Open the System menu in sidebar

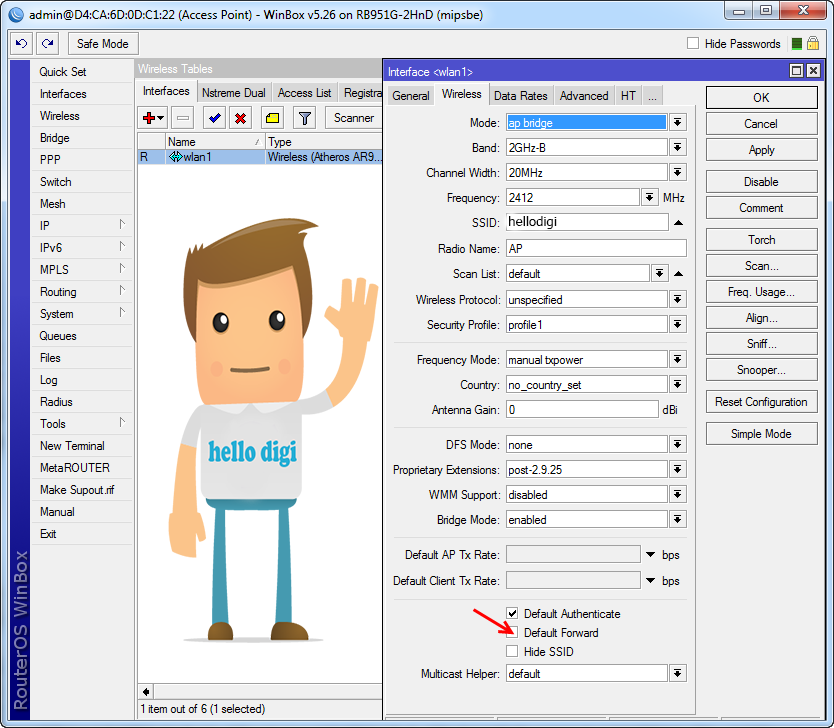coord(81,314)
